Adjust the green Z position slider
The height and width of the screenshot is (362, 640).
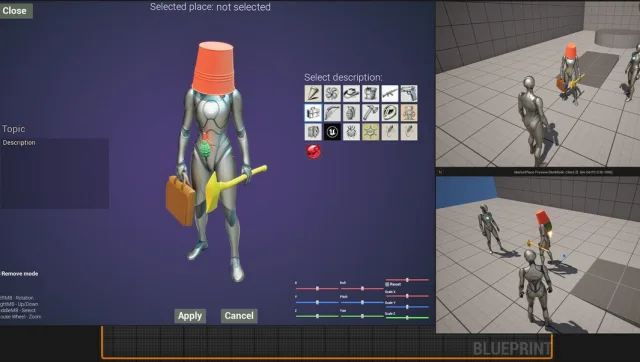tap(317, 316)
